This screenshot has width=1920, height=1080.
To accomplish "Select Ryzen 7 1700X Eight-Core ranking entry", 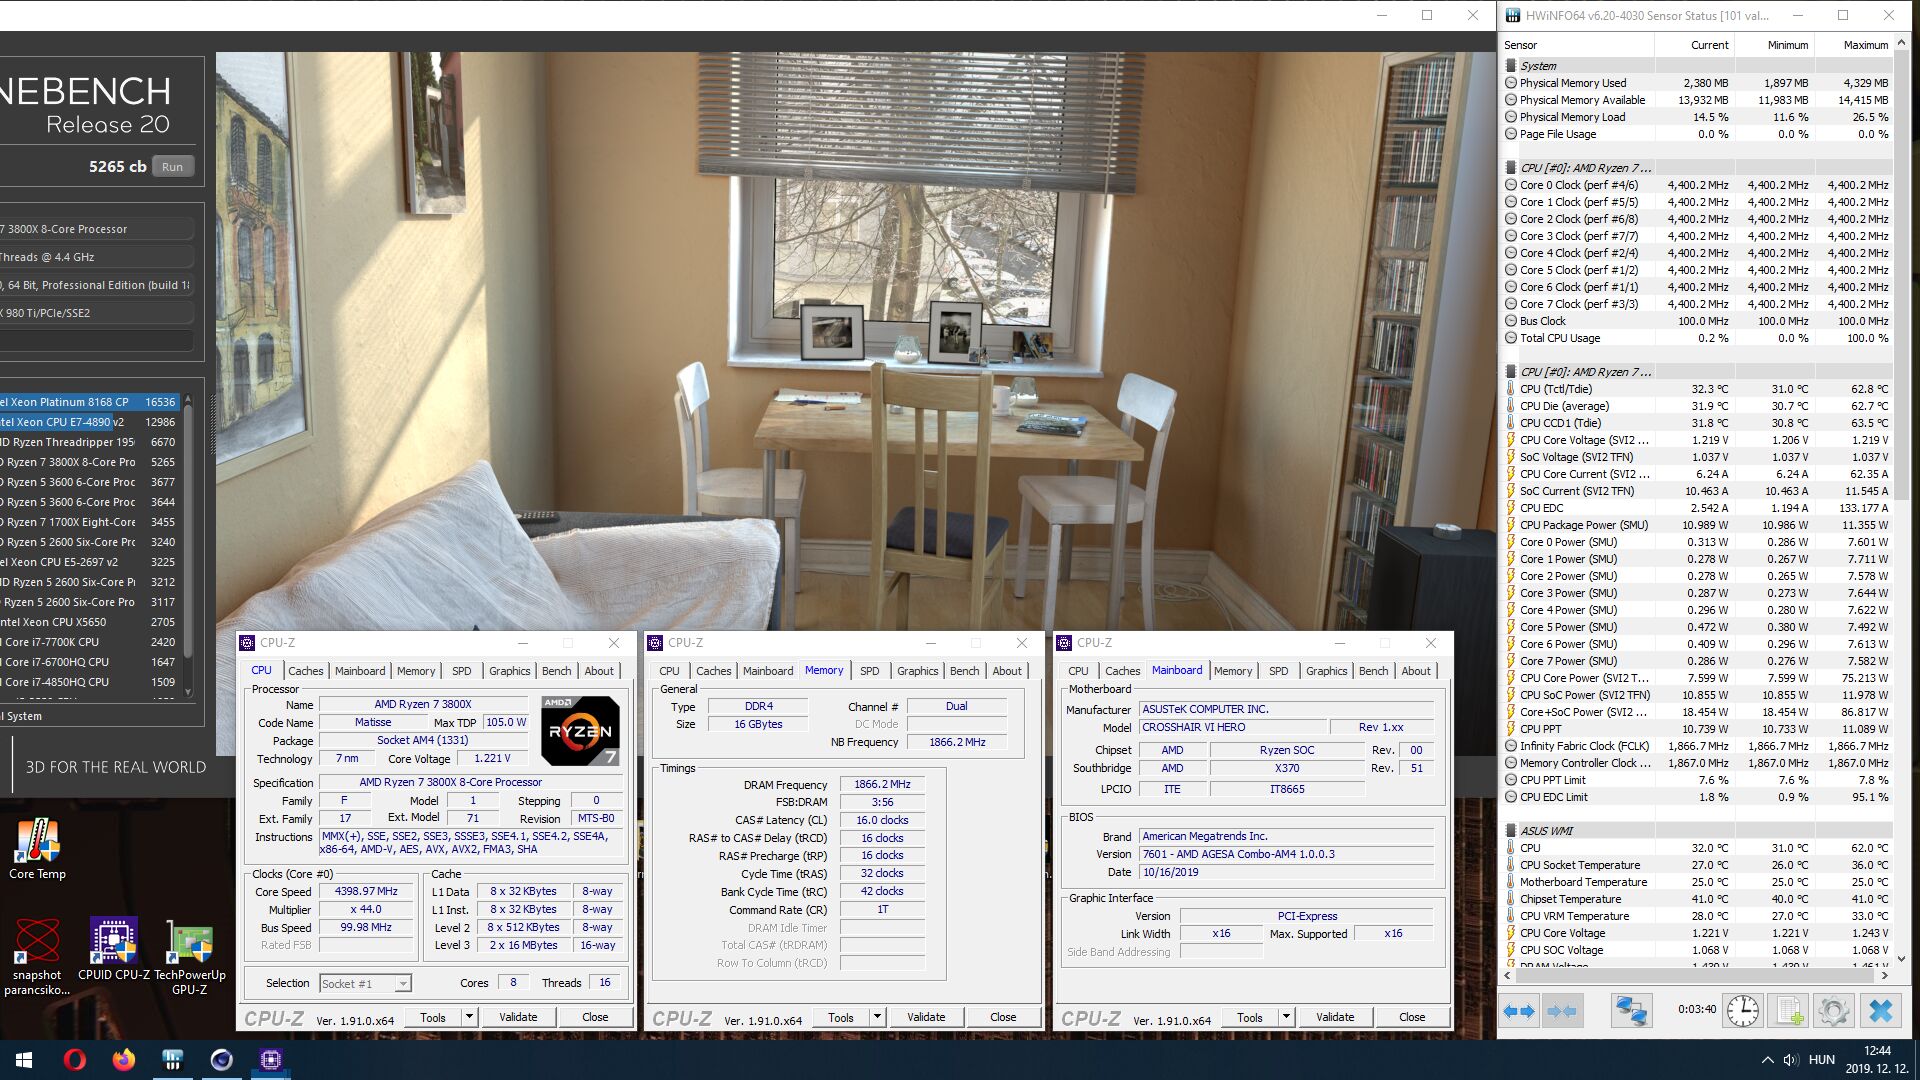I will pos(90,522).
